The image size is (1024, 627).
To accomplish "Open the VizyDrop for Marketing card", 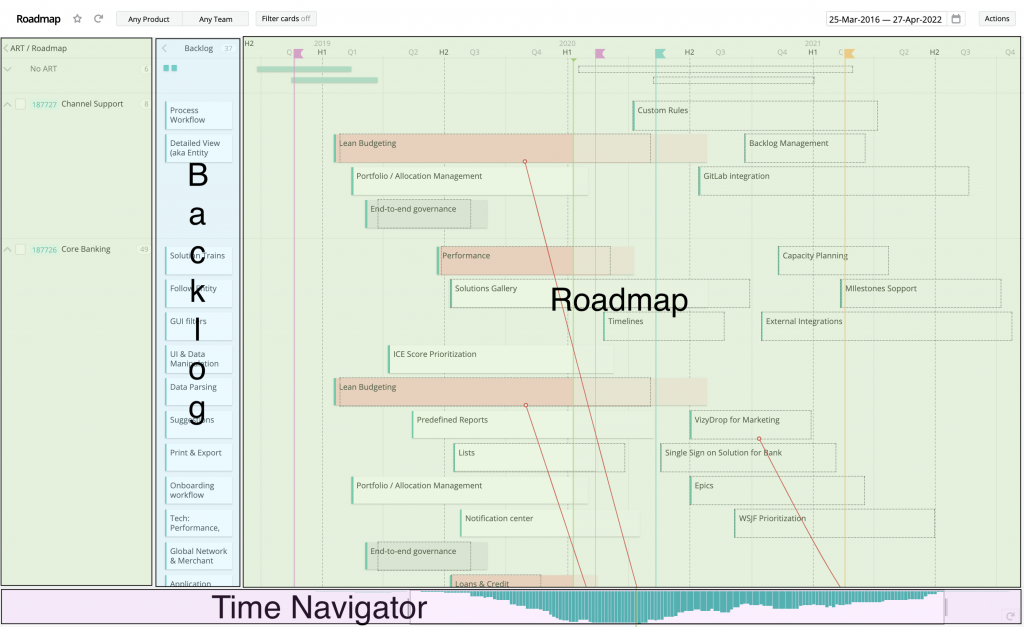I will tap(750, 425).
